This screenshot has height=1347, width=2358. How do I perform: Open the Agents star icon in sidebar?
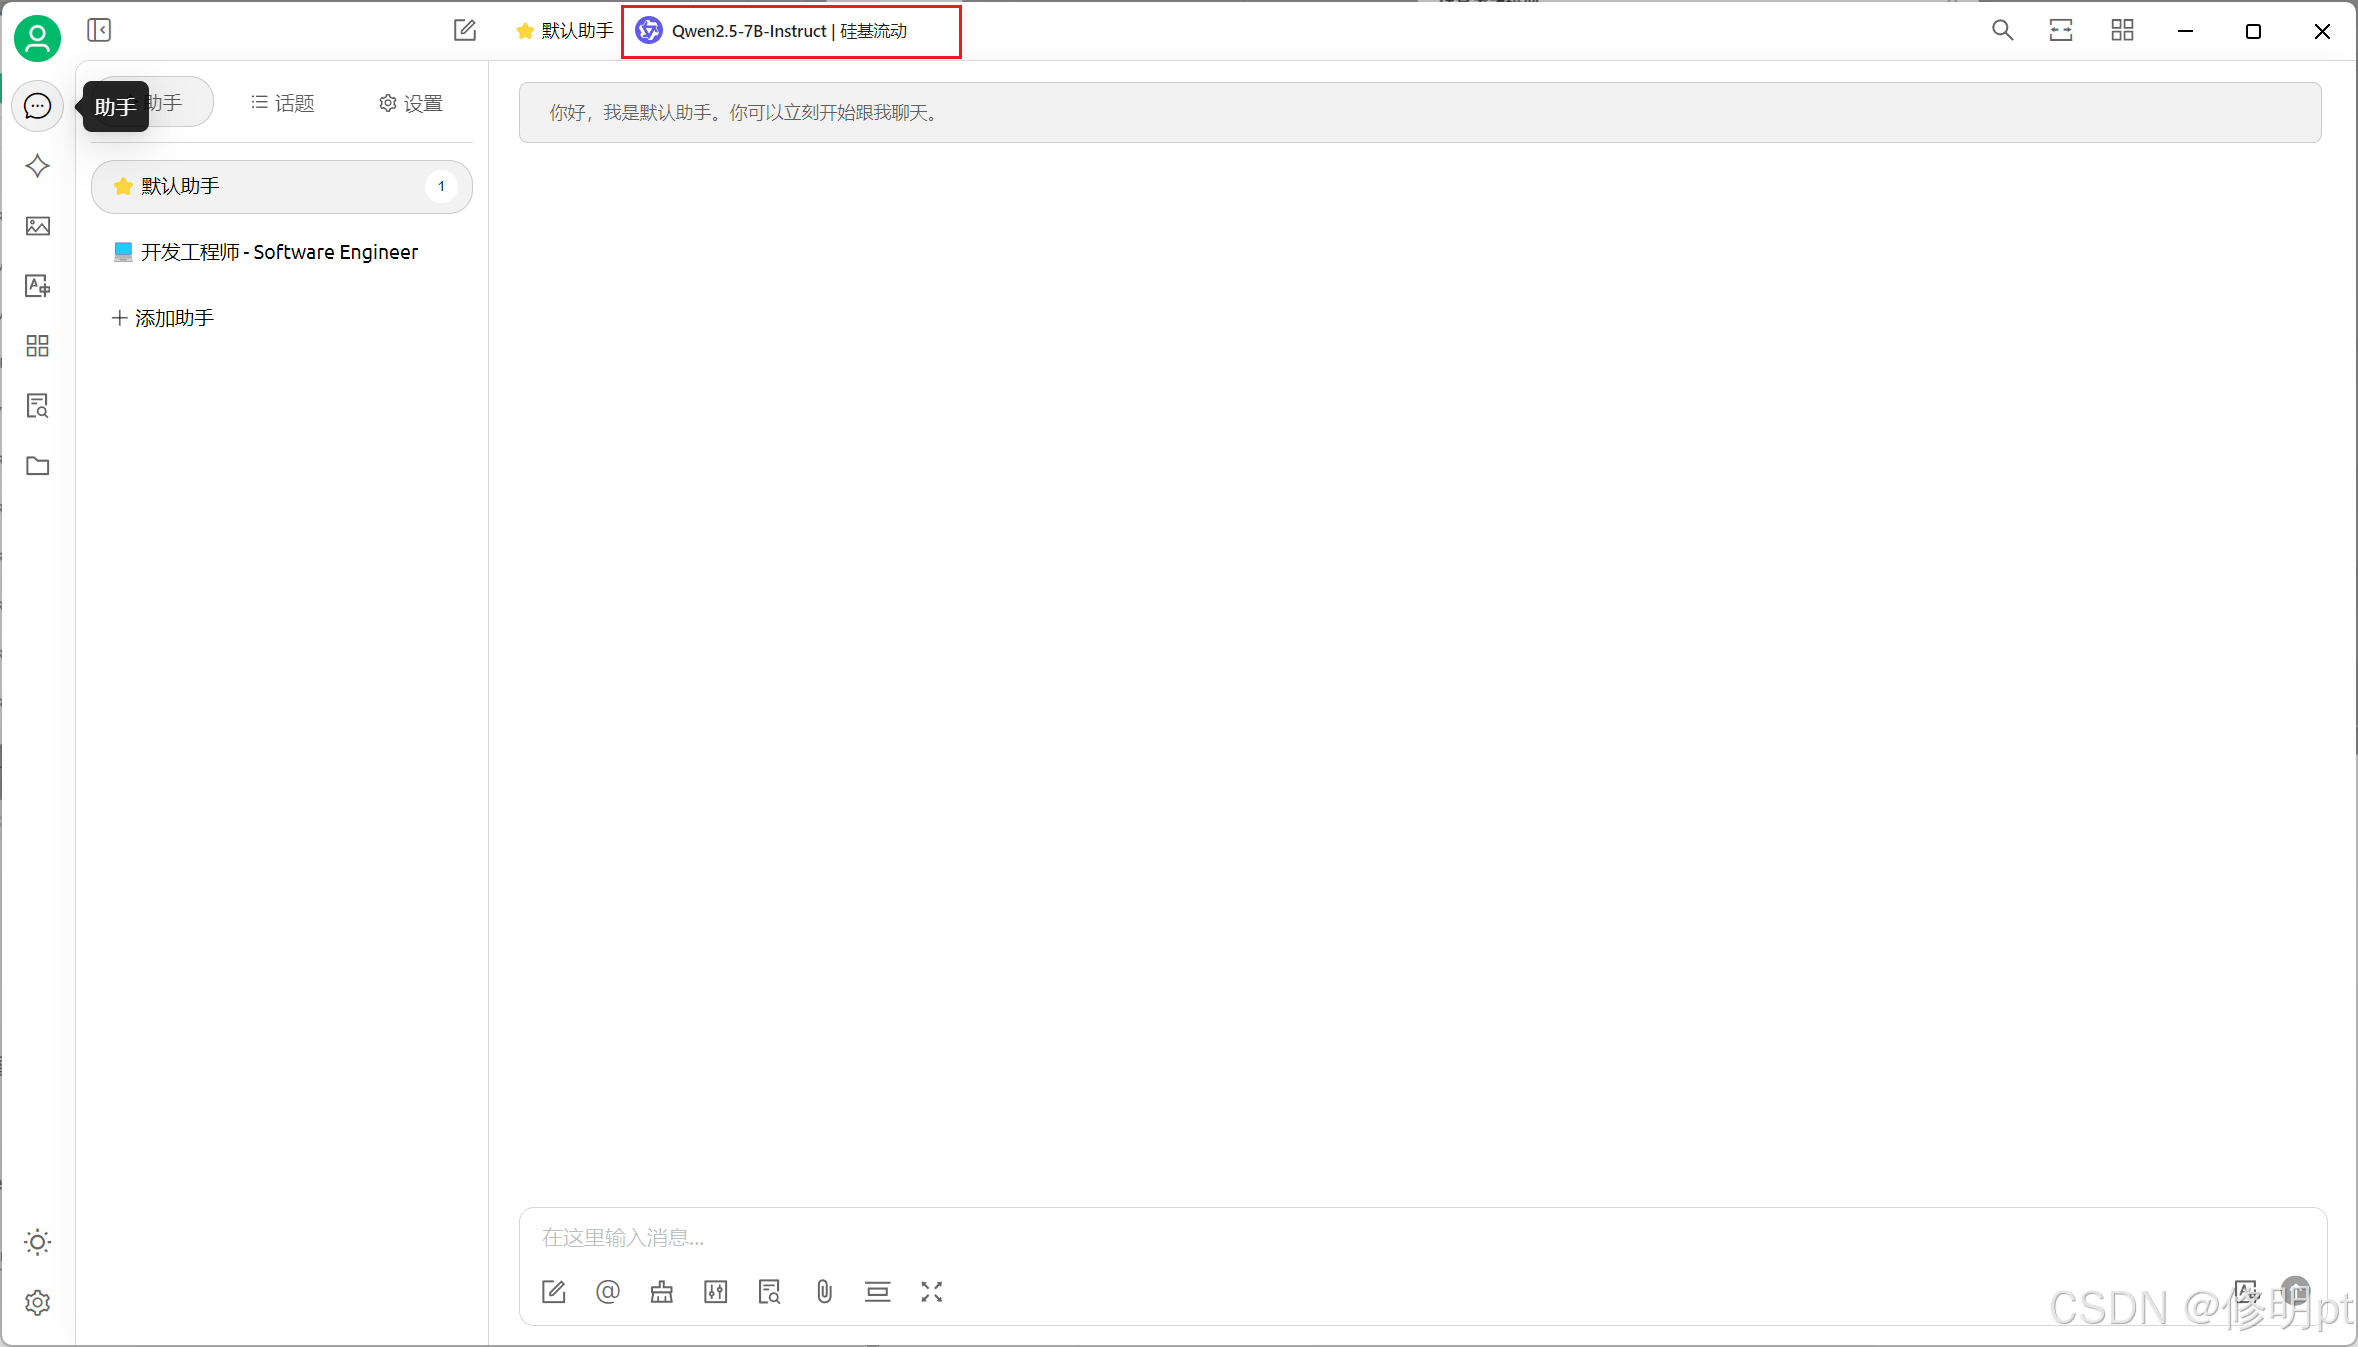pyautogui.click(x=37, y=166)
